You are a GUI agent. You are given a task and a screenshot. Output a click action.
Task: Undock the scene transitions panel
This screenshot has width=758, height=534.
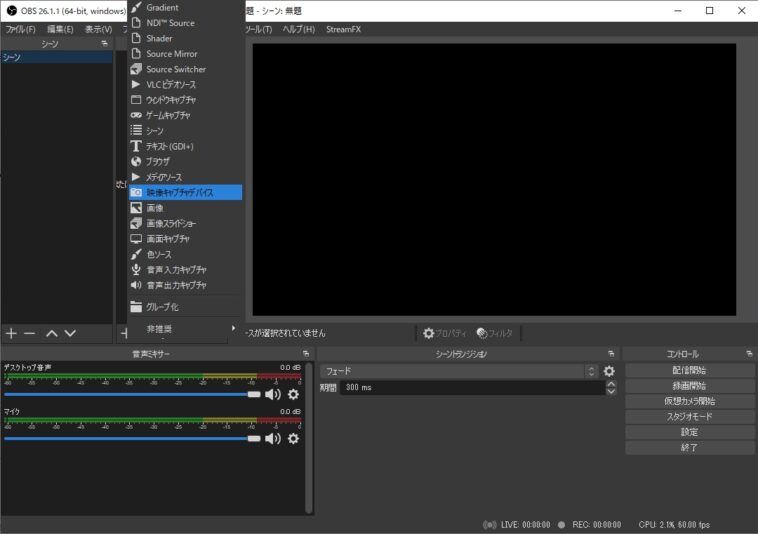pyautogui.click(x=611, y=354)
